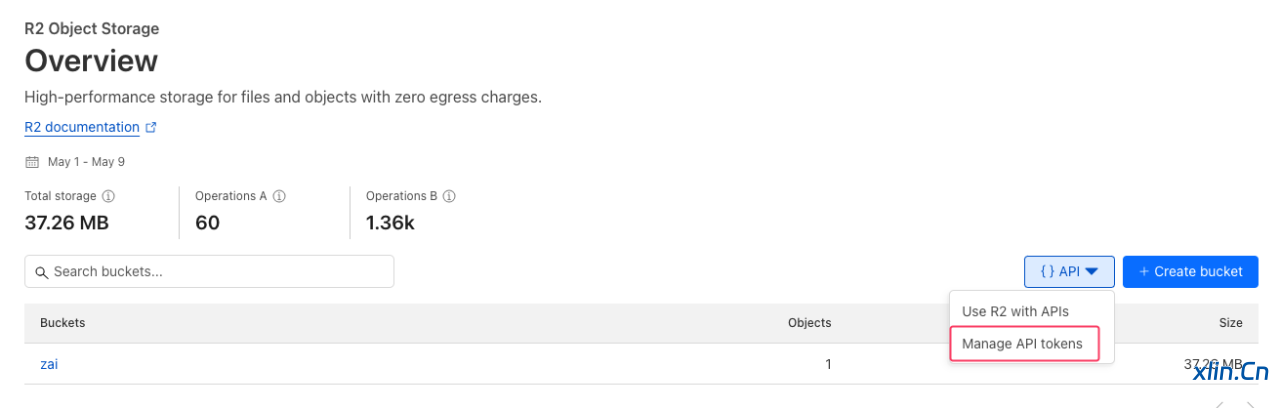Collapse the API dropdown button
This screenshot has width=1280, height=408.
point(1069,271)
